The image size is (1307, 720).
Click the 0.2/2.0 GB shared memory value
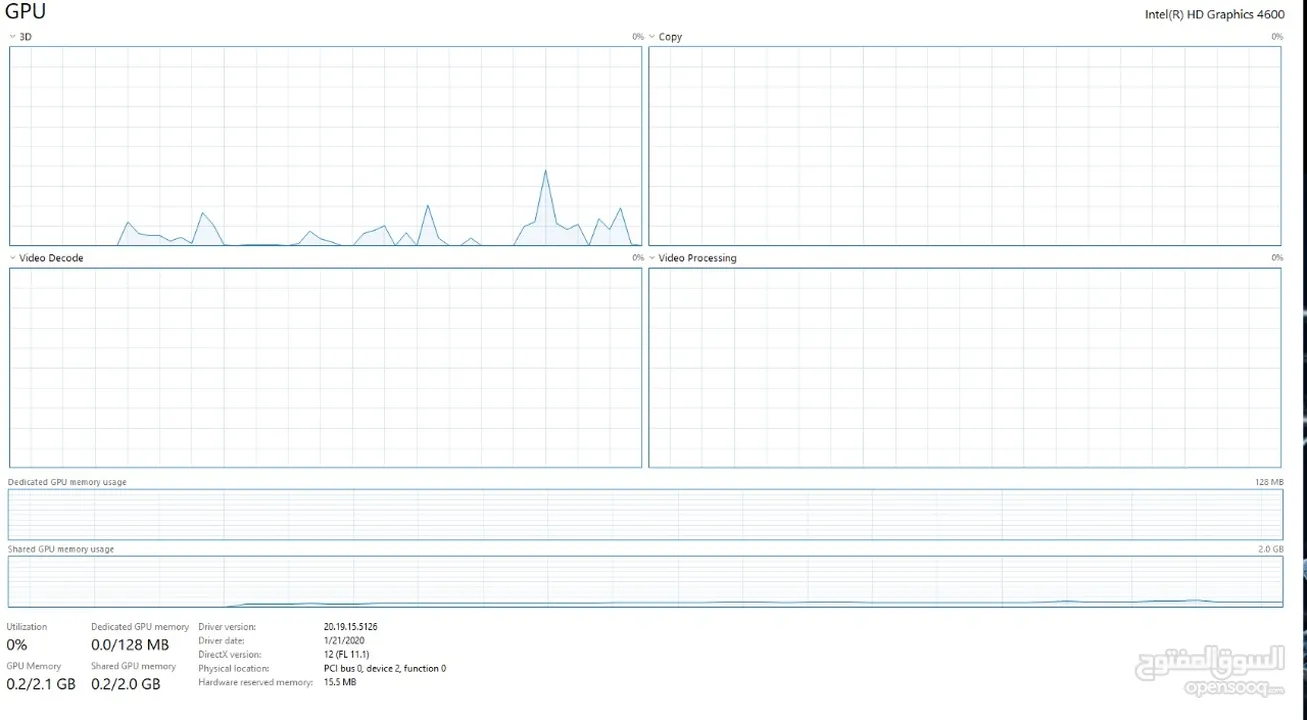[126, 684]
